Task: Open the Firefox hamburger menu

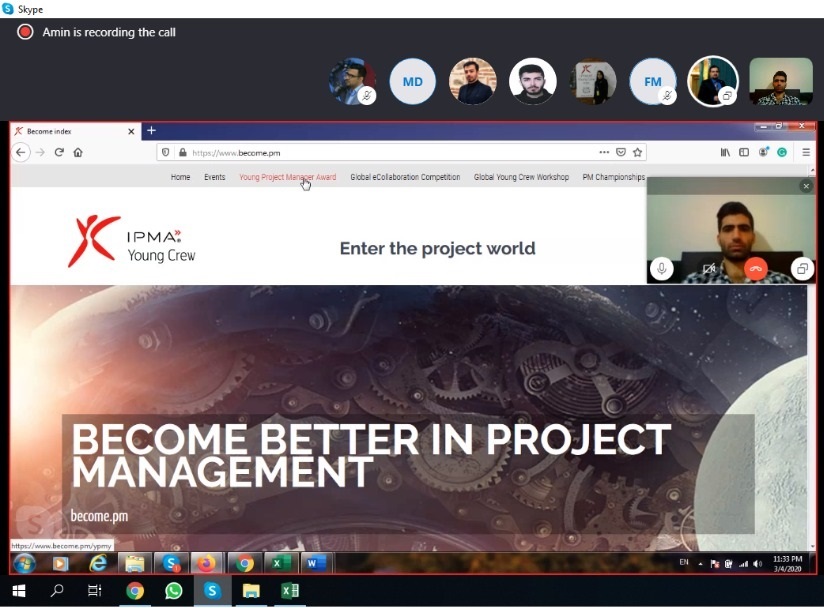Action: click(806, 152)
